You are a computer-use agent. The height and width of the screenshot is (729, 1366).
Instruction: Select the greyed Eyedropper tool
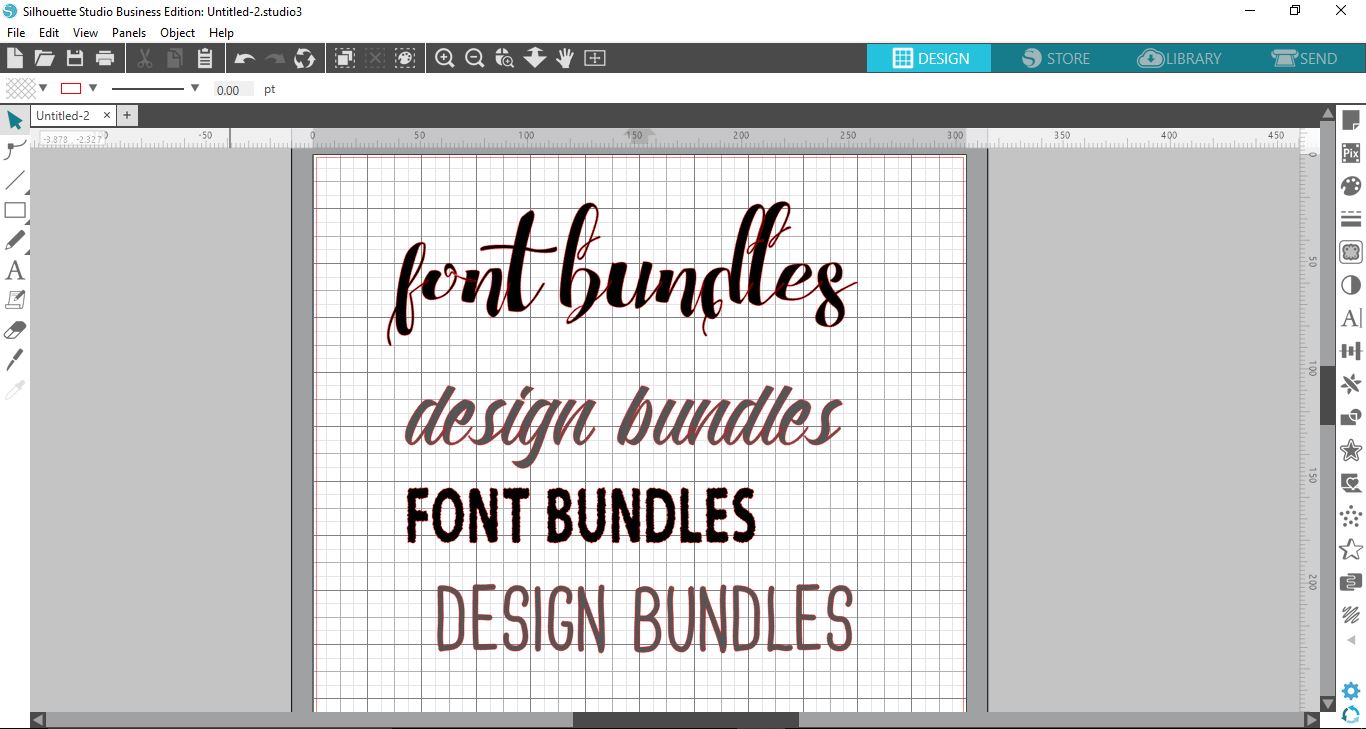pos(15,390)
